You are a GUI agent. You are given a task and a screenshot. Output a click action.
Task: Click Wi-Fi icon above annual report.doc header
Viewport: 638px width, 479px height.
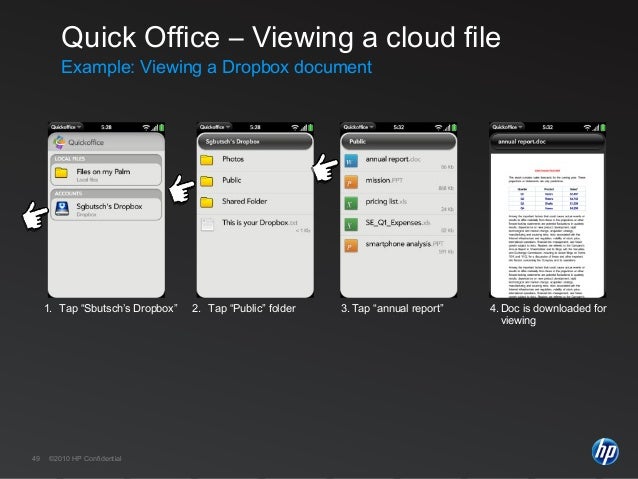[587, 127]
